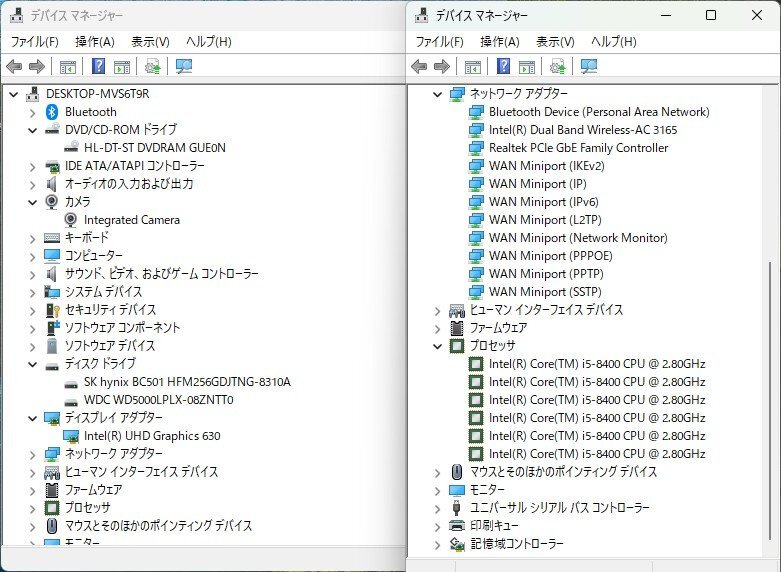Image resolution: width=781 pixels, height=572 pixels.
Task: Click Update driver icon in right window toolbar
Action: (557, 66)
